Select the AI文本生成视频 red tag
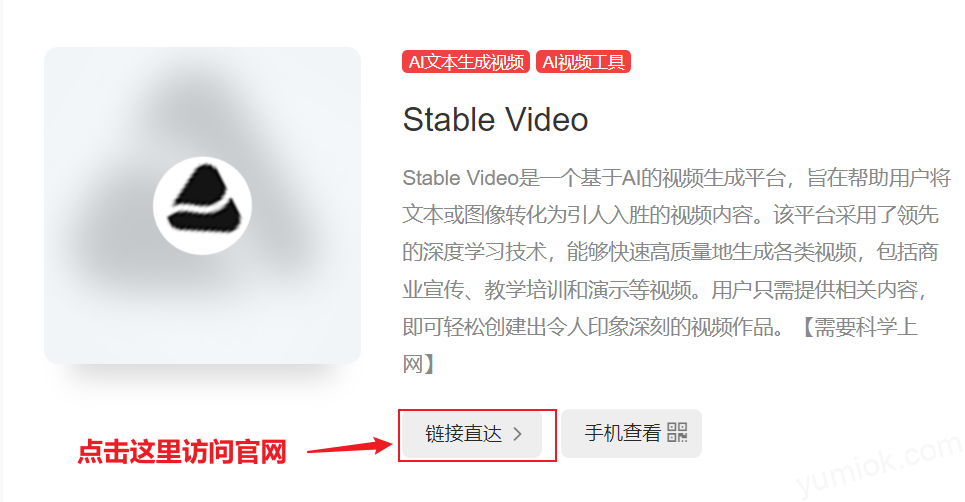 pyautogui.click(x=466, y=62)
